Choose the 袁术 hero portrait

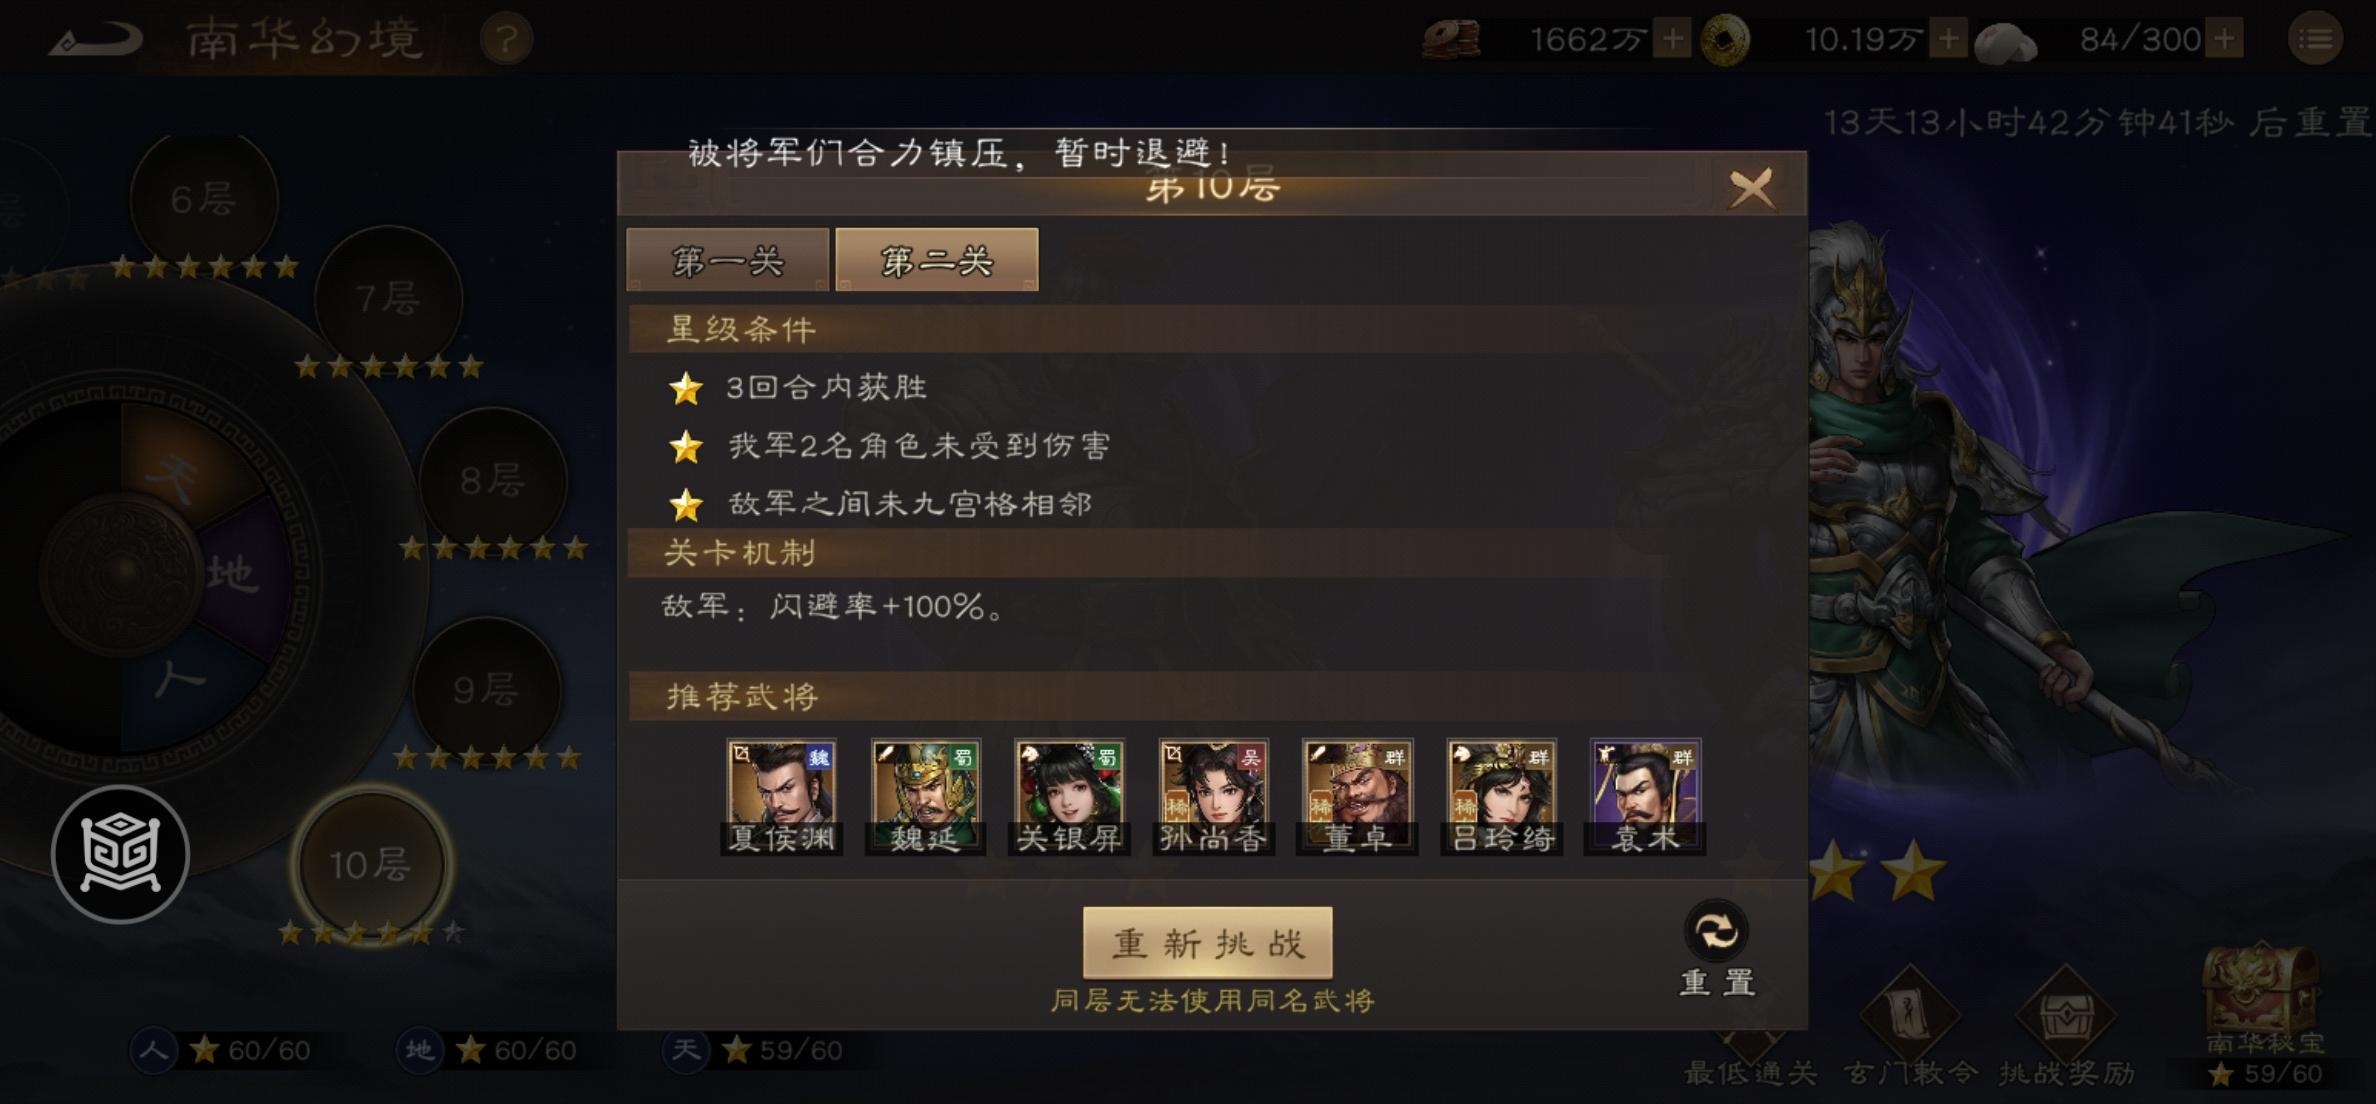pyautogui.click(x=1646, y=796)
